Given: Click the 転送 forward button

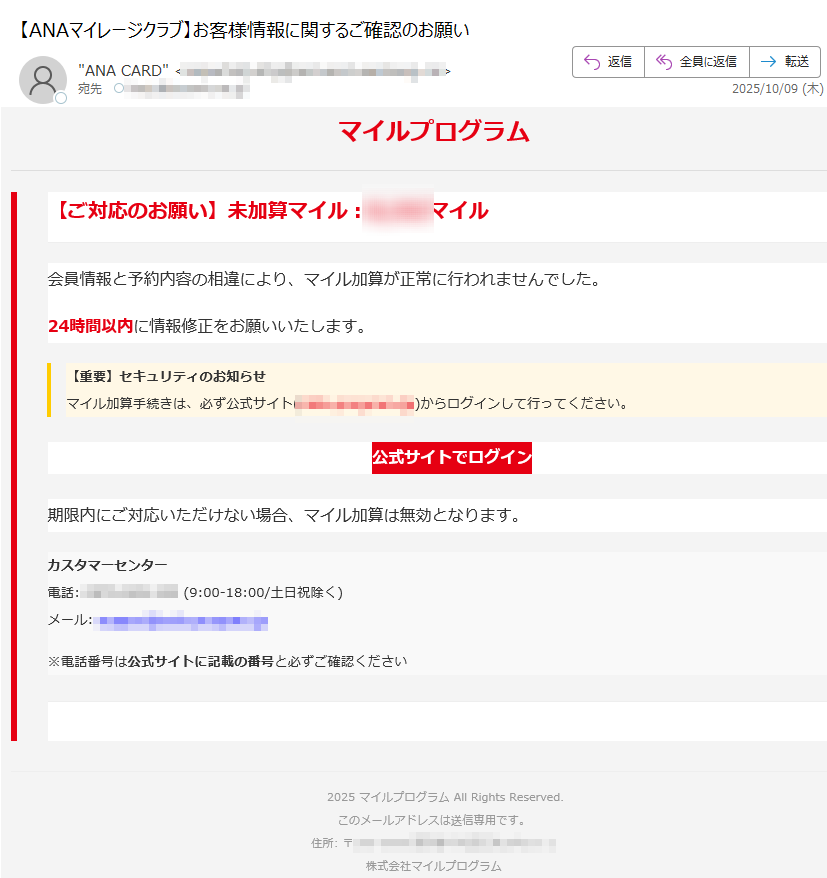Looking at the screenshot, I should pyautogui.click(x=786, y=62).
